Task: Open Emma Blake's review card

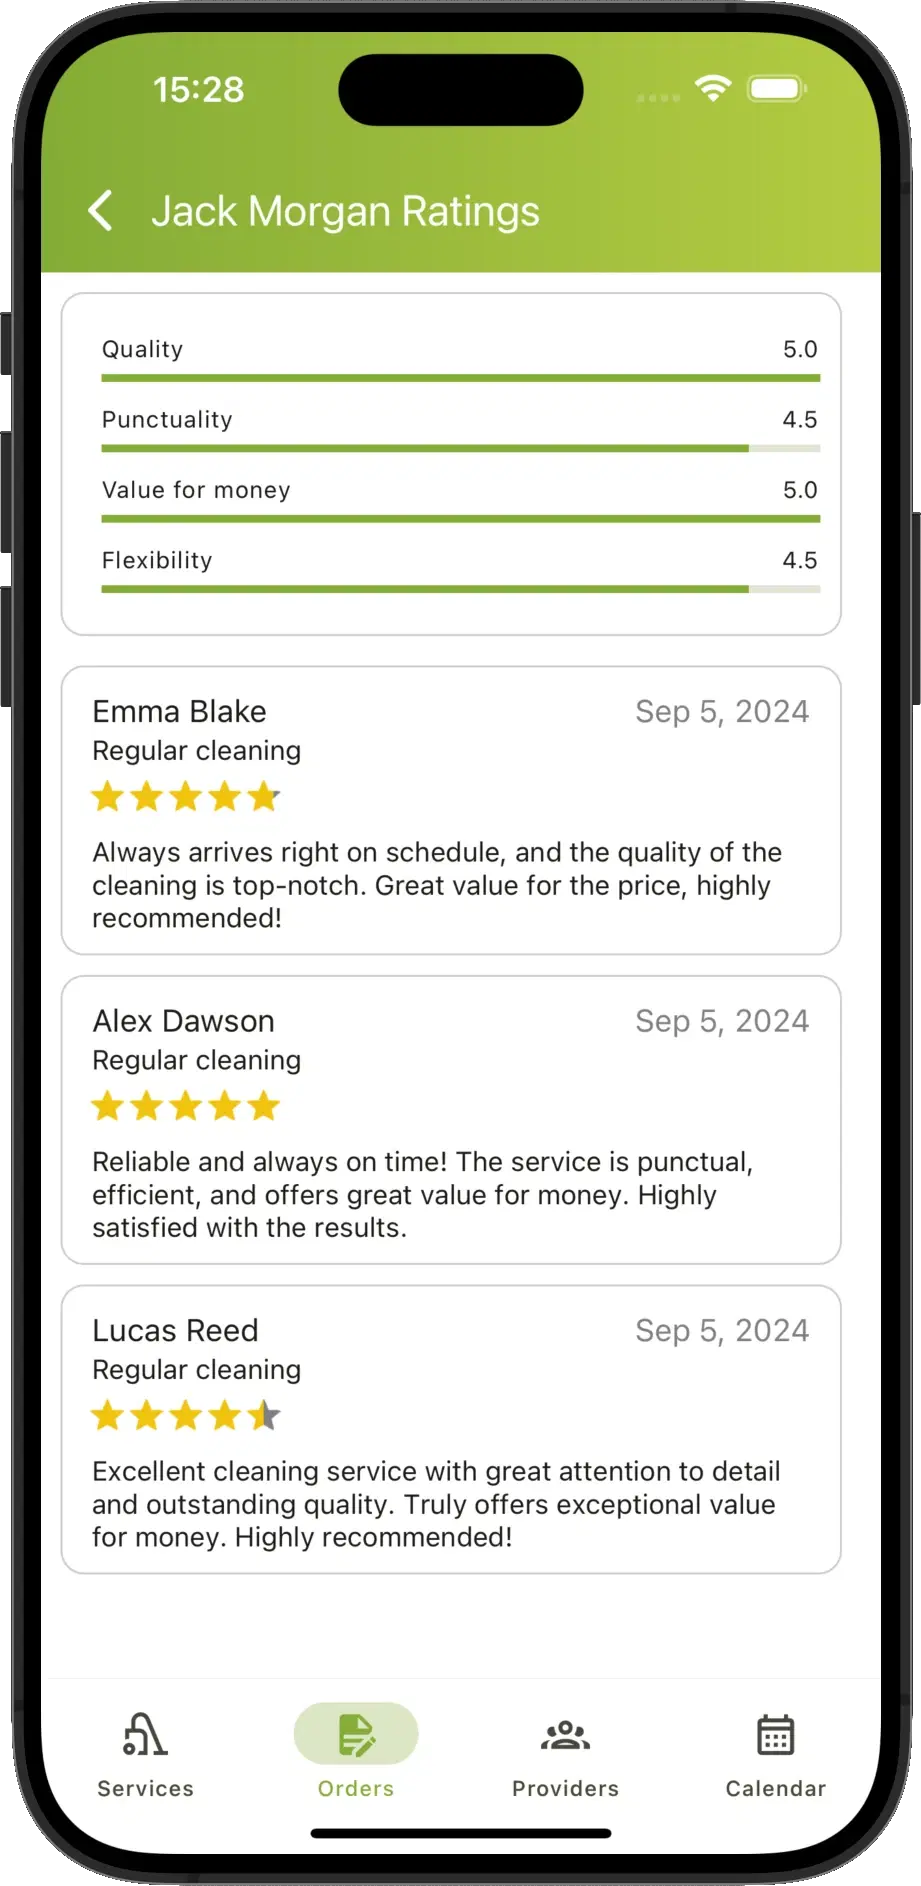Action: [451, 811]
